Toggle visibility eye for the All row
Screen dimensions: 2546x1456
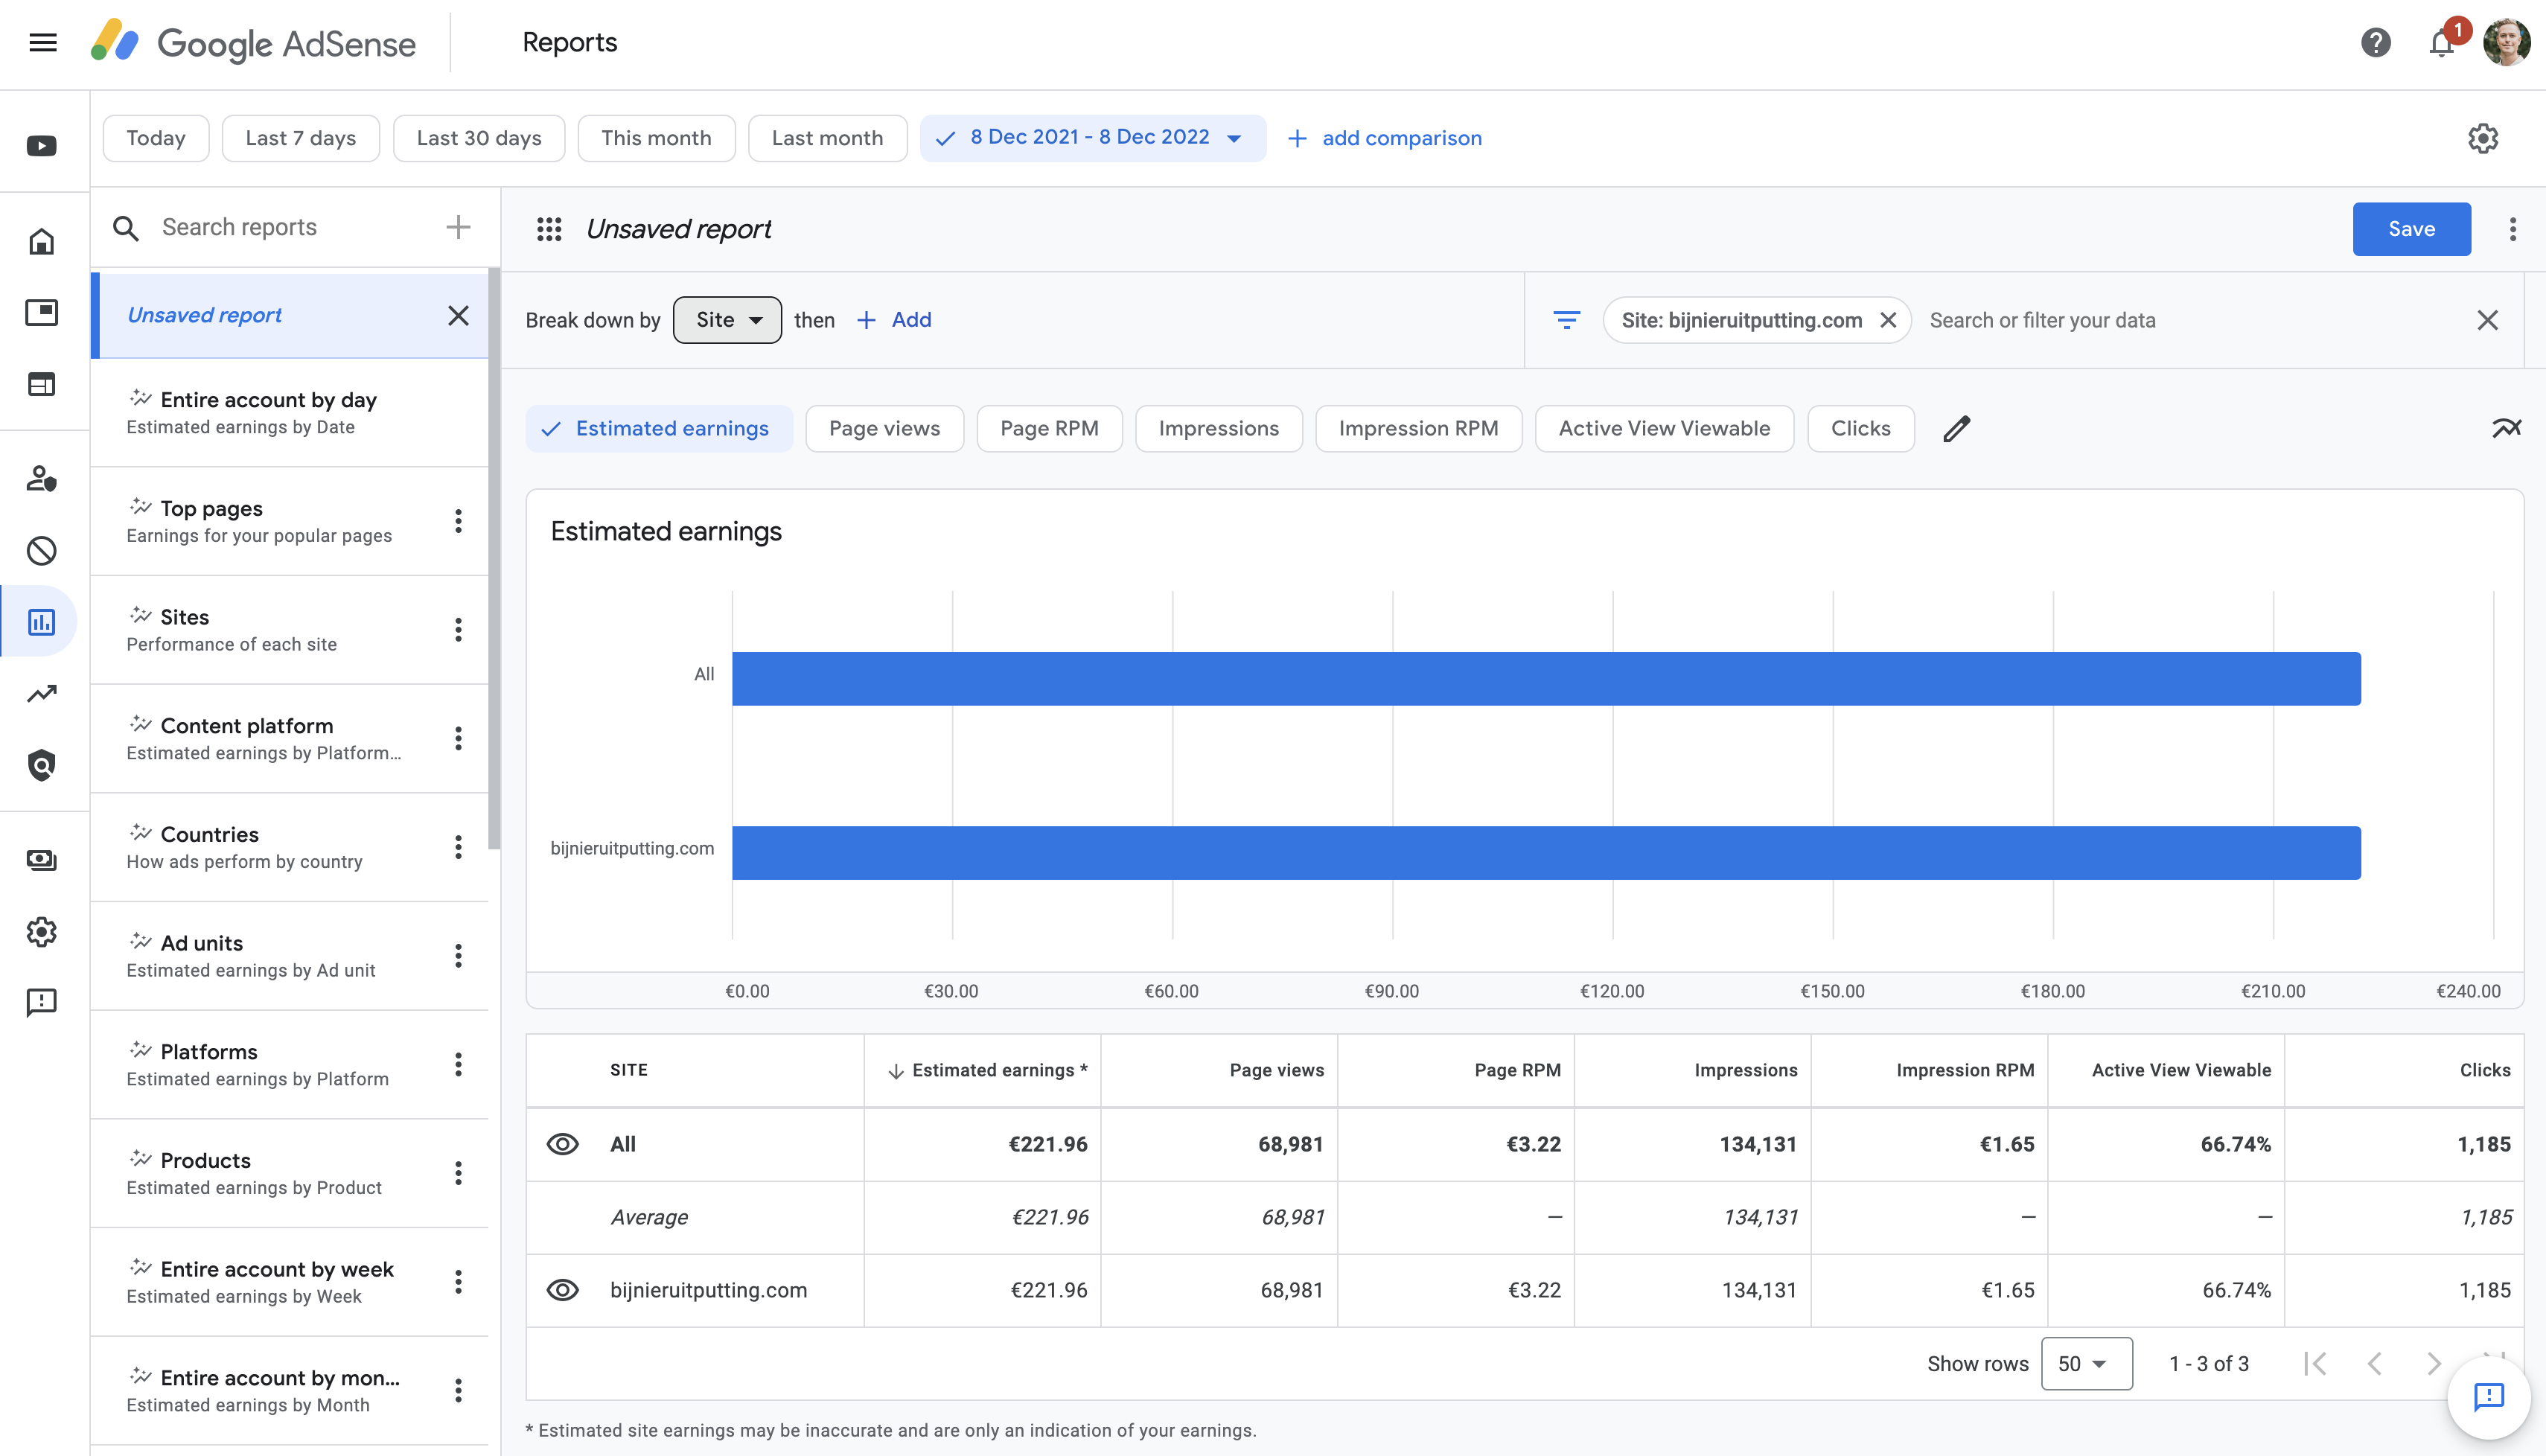(x=563, y=1144)
